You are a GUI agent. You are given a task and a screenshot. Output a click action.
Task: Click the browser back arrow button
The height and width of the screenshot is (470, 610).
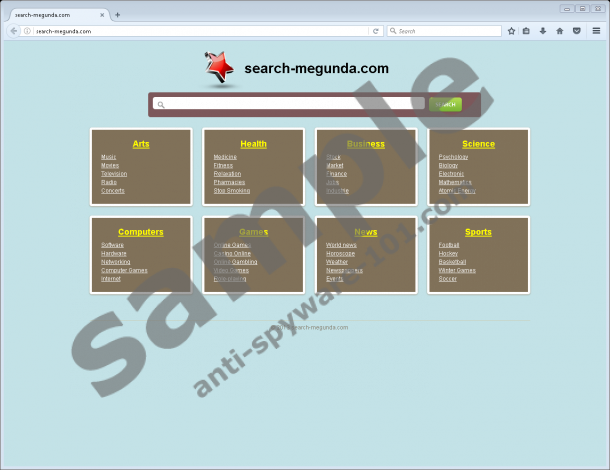point(14,31)
